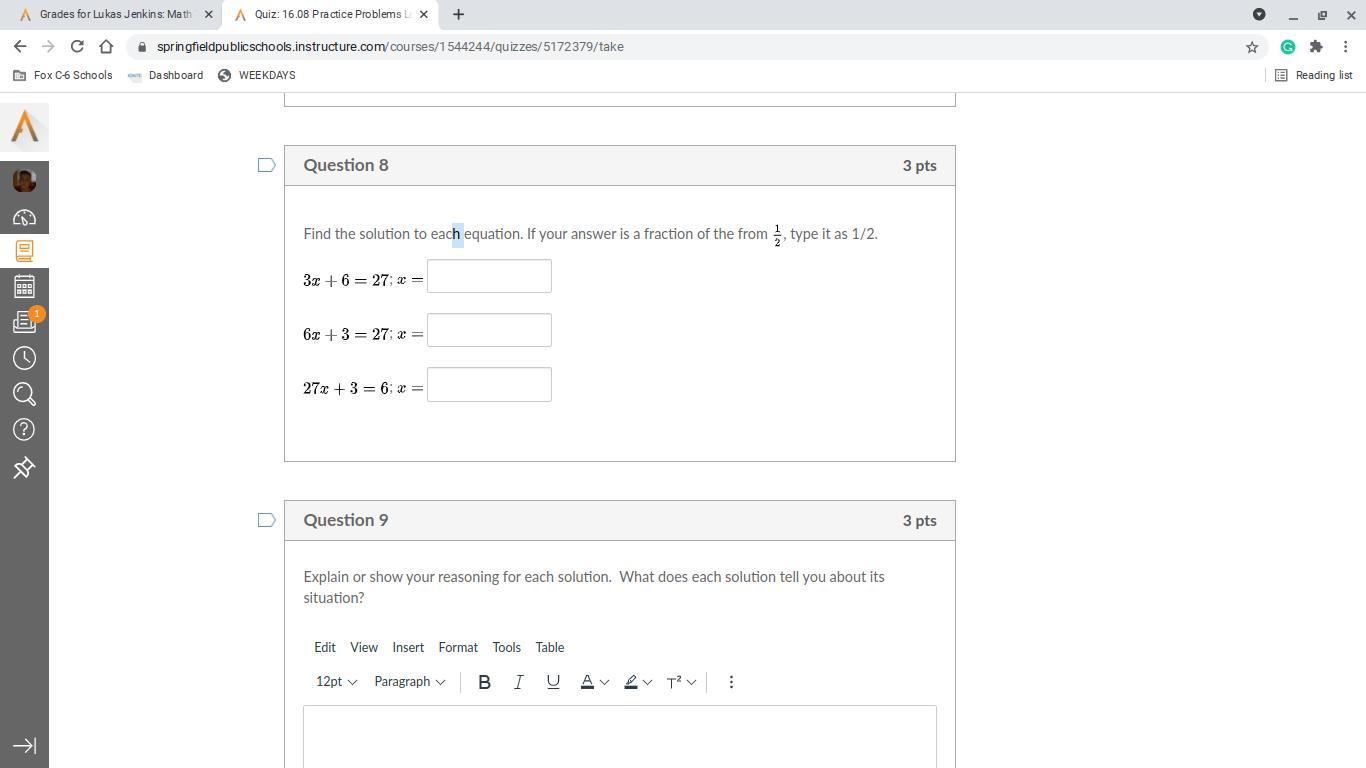Open the Table menu in editor
Screen dimensions: 1366x768
click(x=550, y=647)
